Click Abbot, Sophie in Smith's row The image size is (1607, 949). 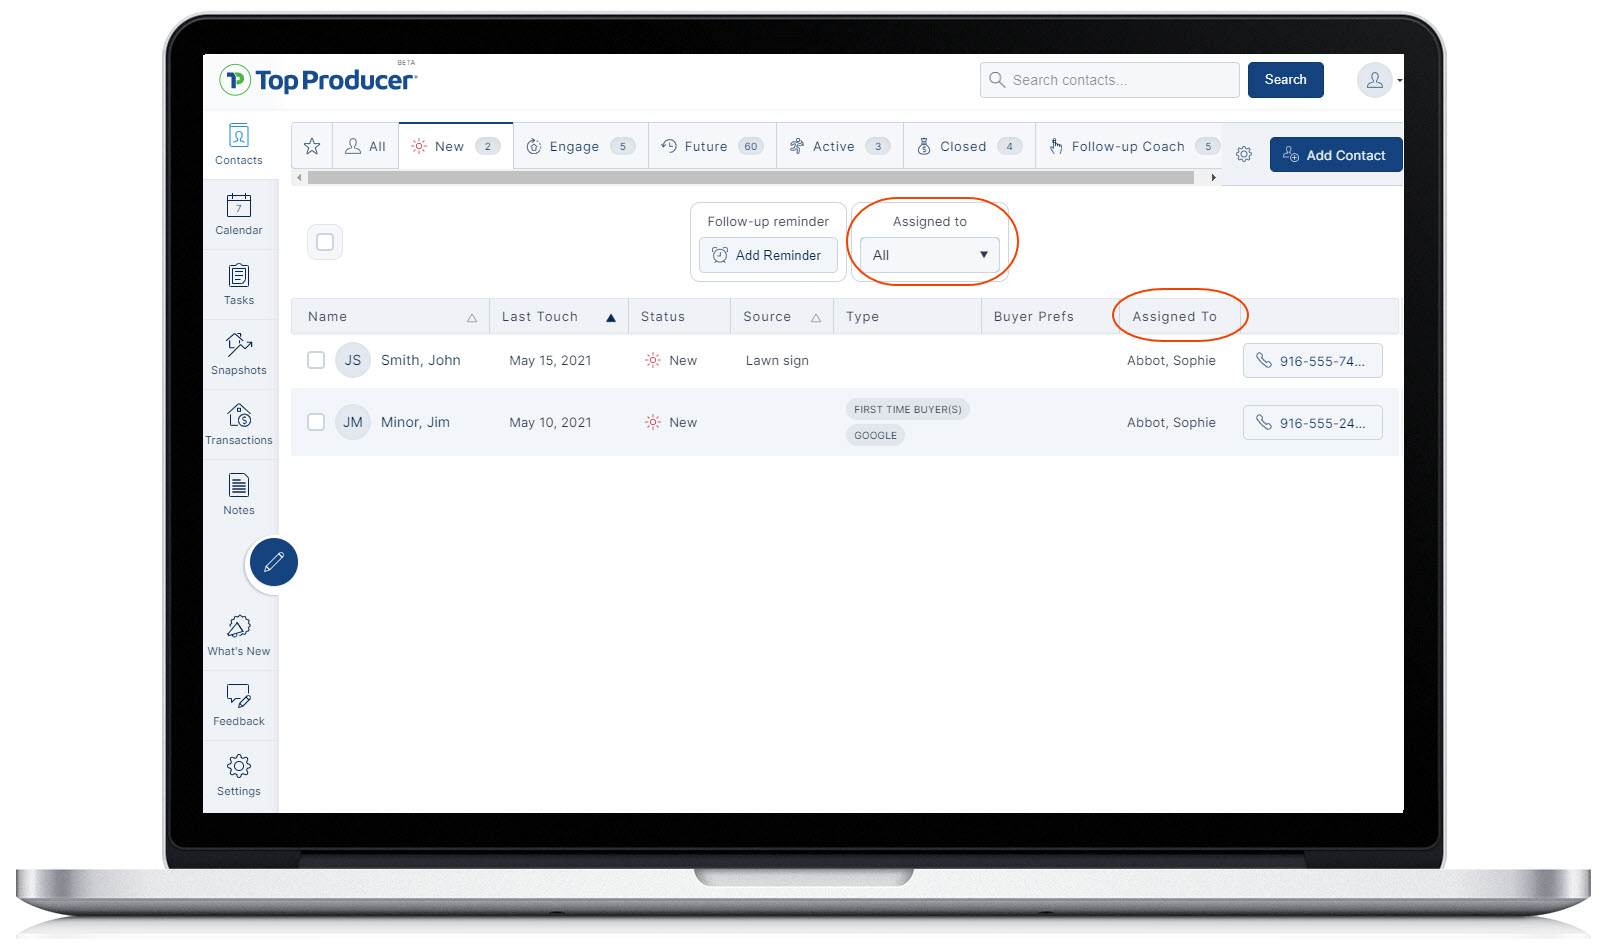tap(1171, 360)
